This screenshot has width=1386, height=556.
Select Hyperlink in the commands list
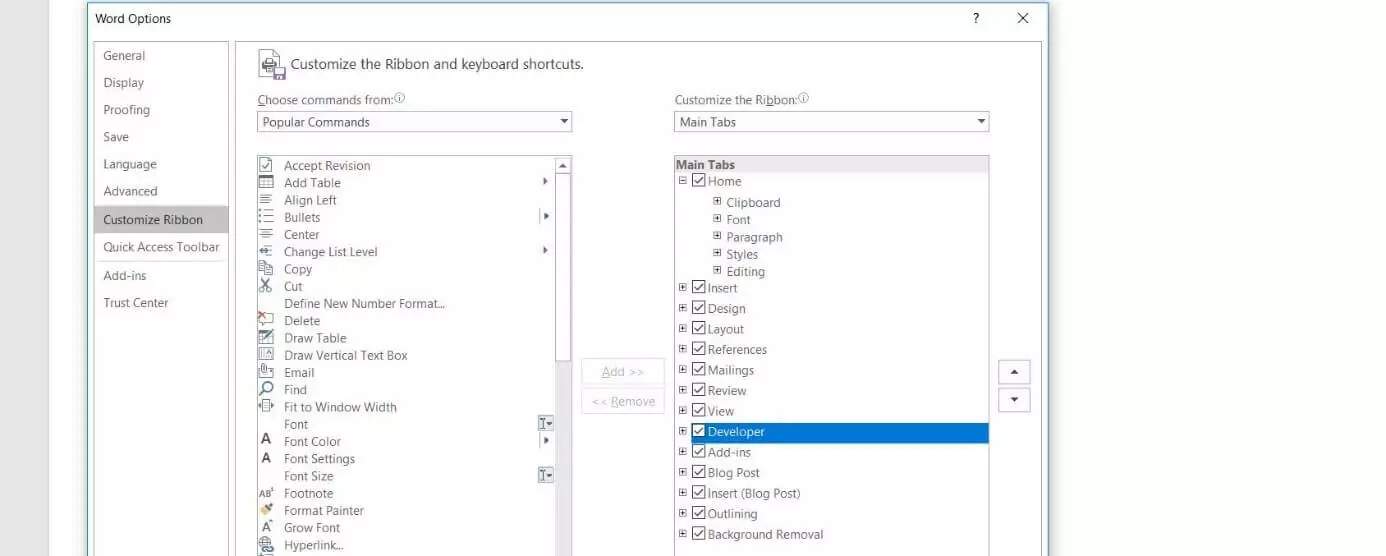(313, 545)
